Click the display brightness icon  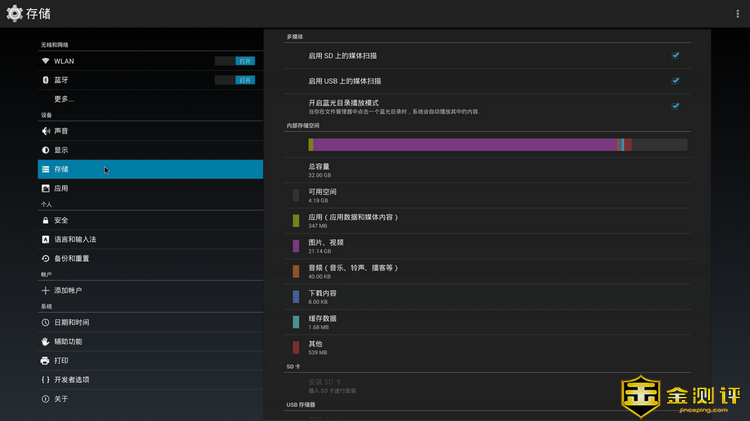click(46, 150)
